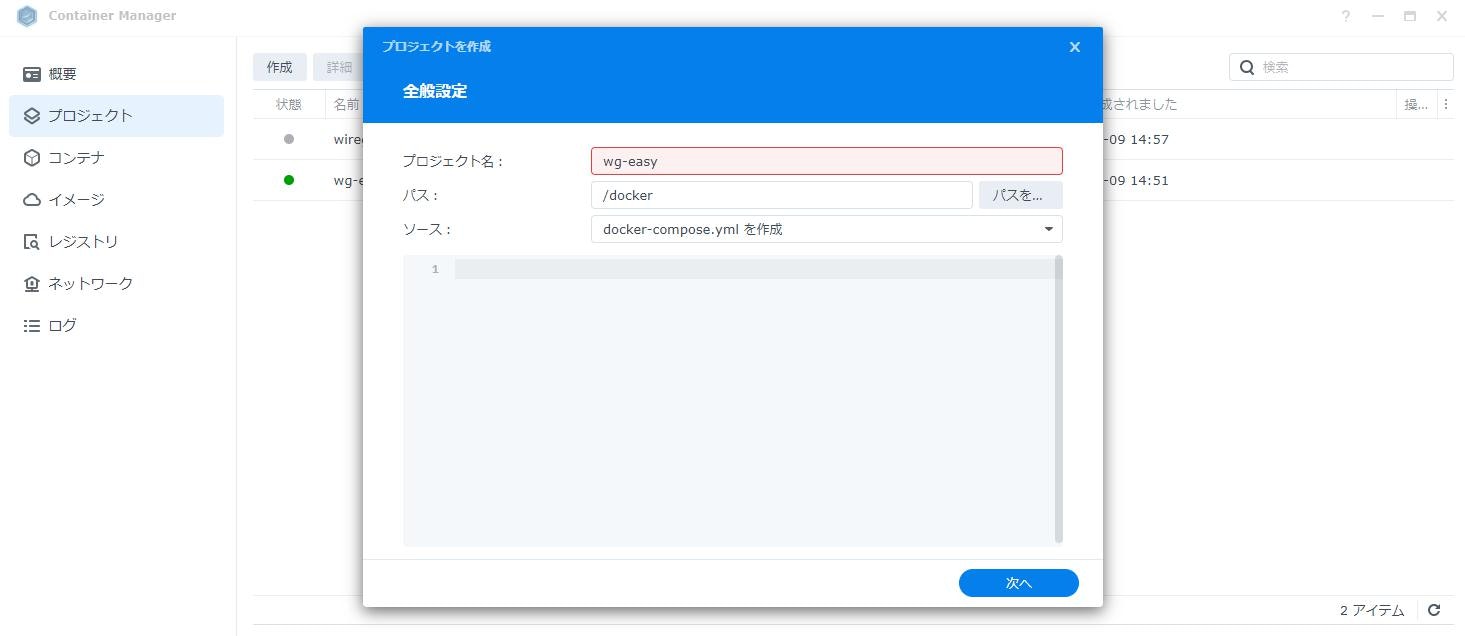This screenshot has height=636, width=1465.
Task: Open イメージ section
Action: (x=116, y=200)
